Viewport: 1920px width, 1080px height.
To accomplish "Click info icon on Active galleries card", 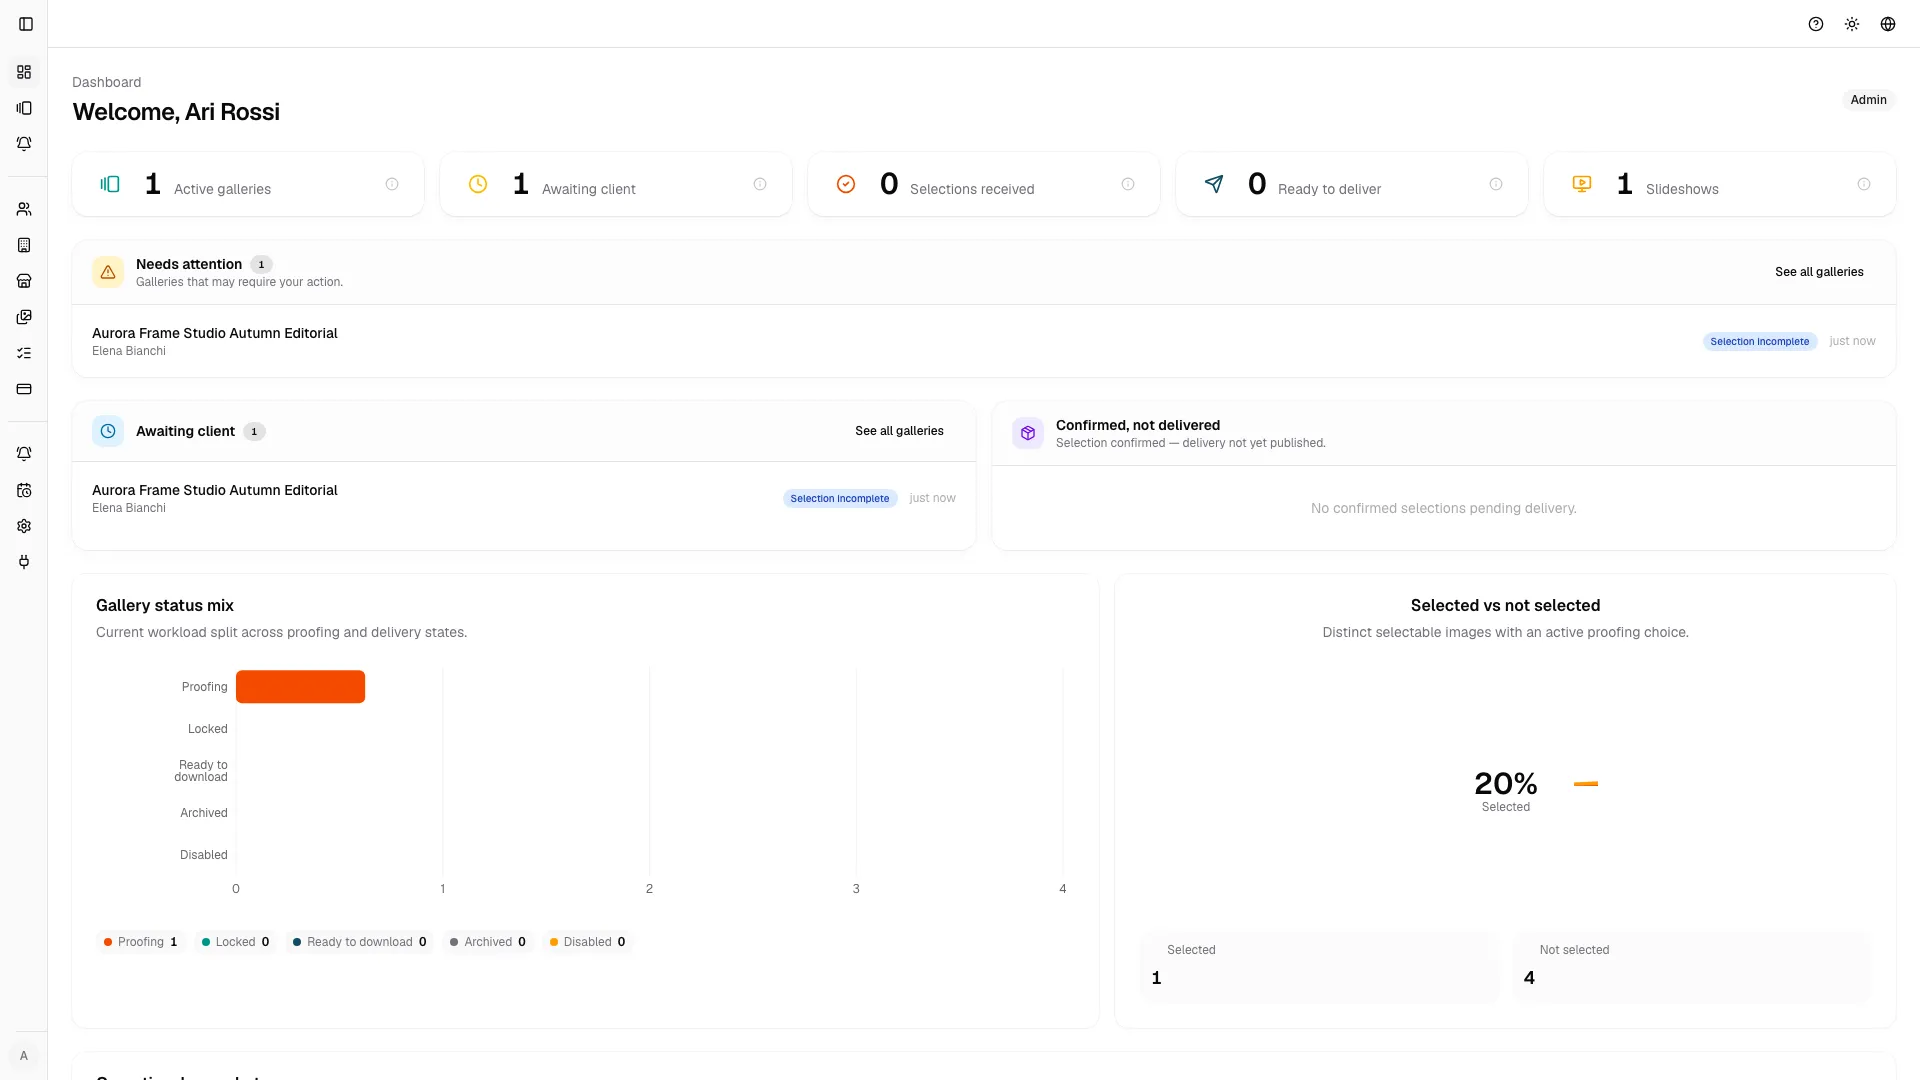I will point(392,184).
